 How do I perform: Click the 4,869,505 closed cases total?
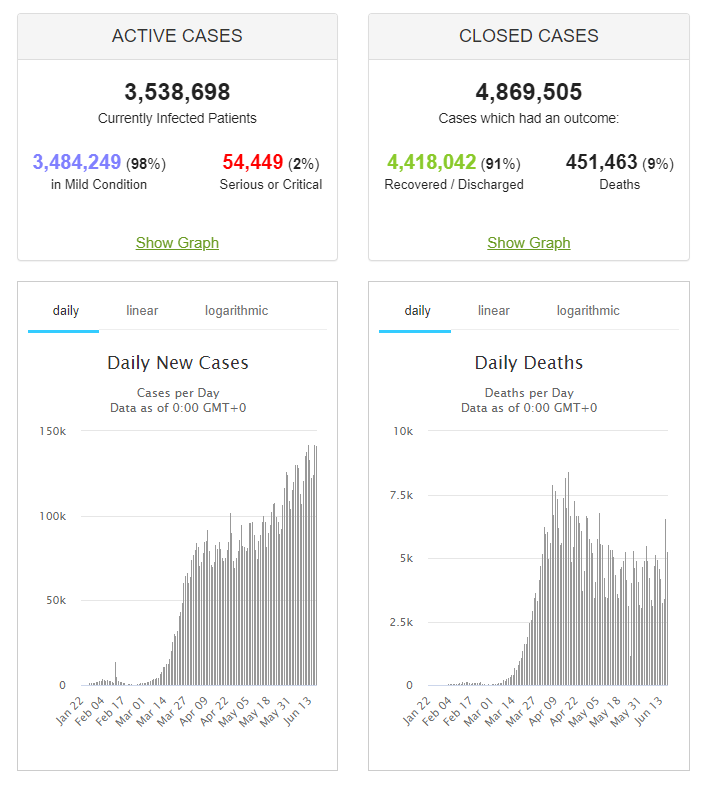[528, 93]
